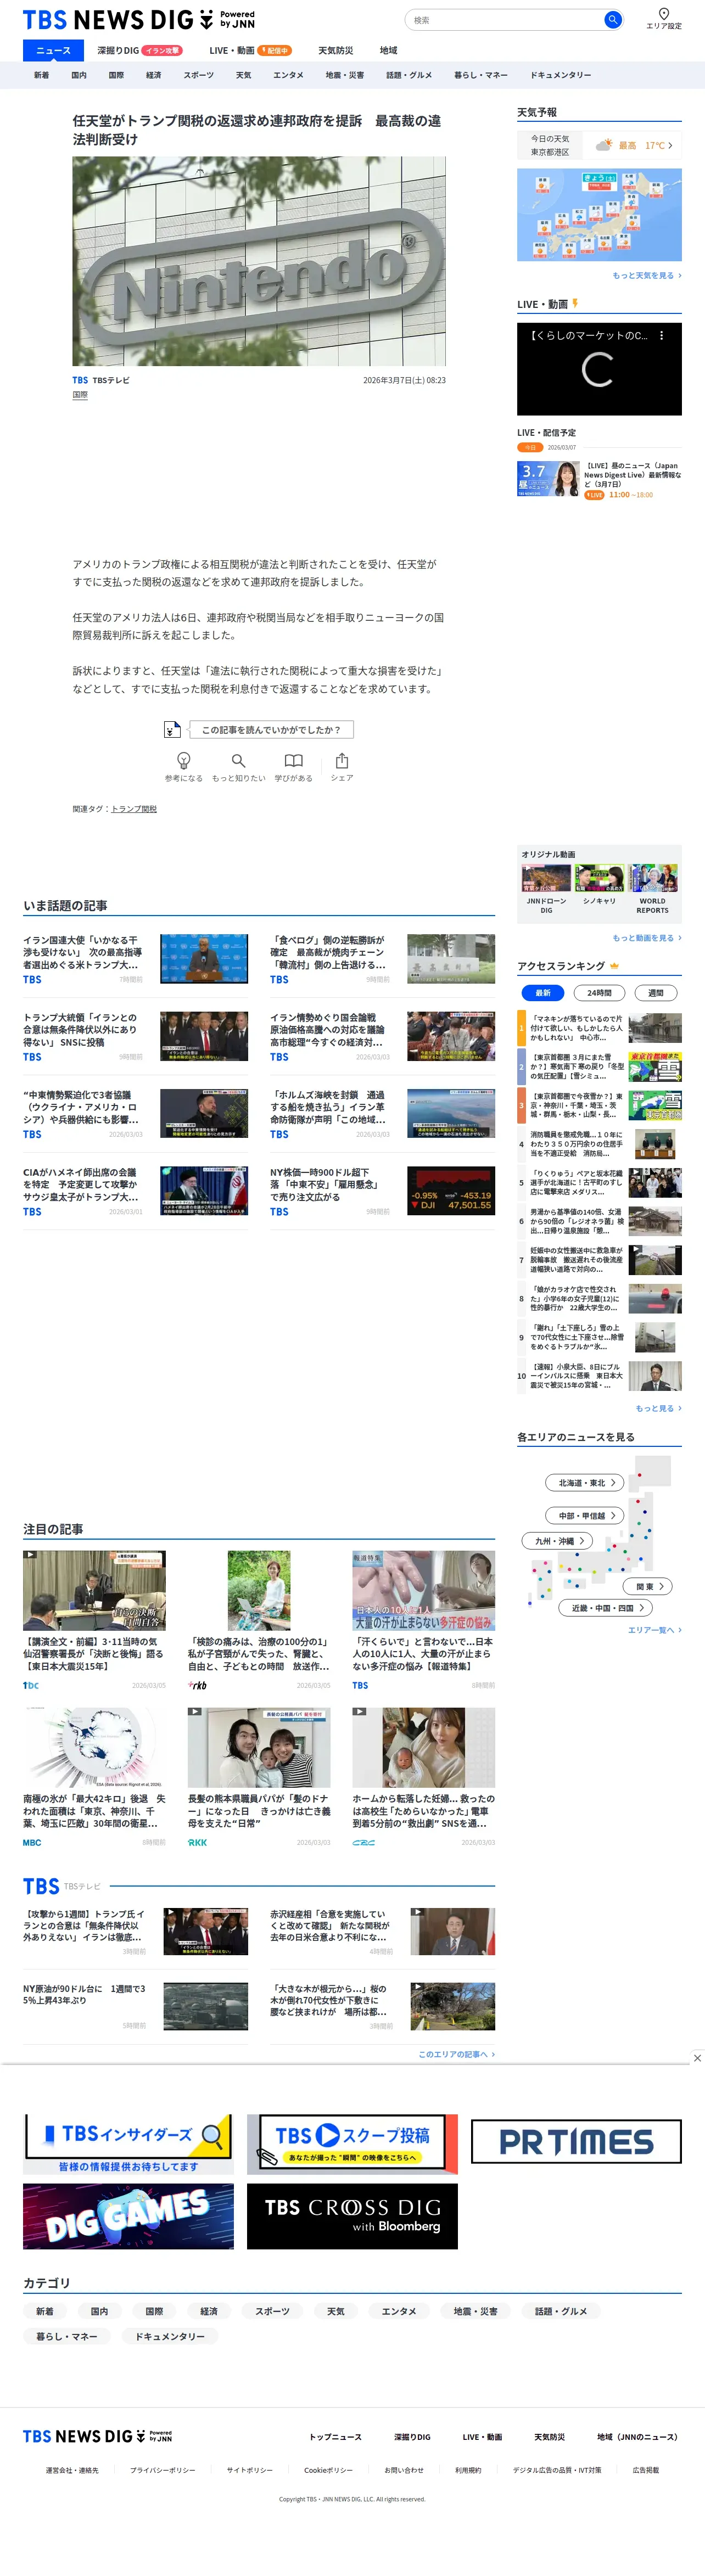The width and height of the screenshot is (705, 2576).
Task: Open the スポーツ sub-navigation item
Action: (x=198, y=75)
